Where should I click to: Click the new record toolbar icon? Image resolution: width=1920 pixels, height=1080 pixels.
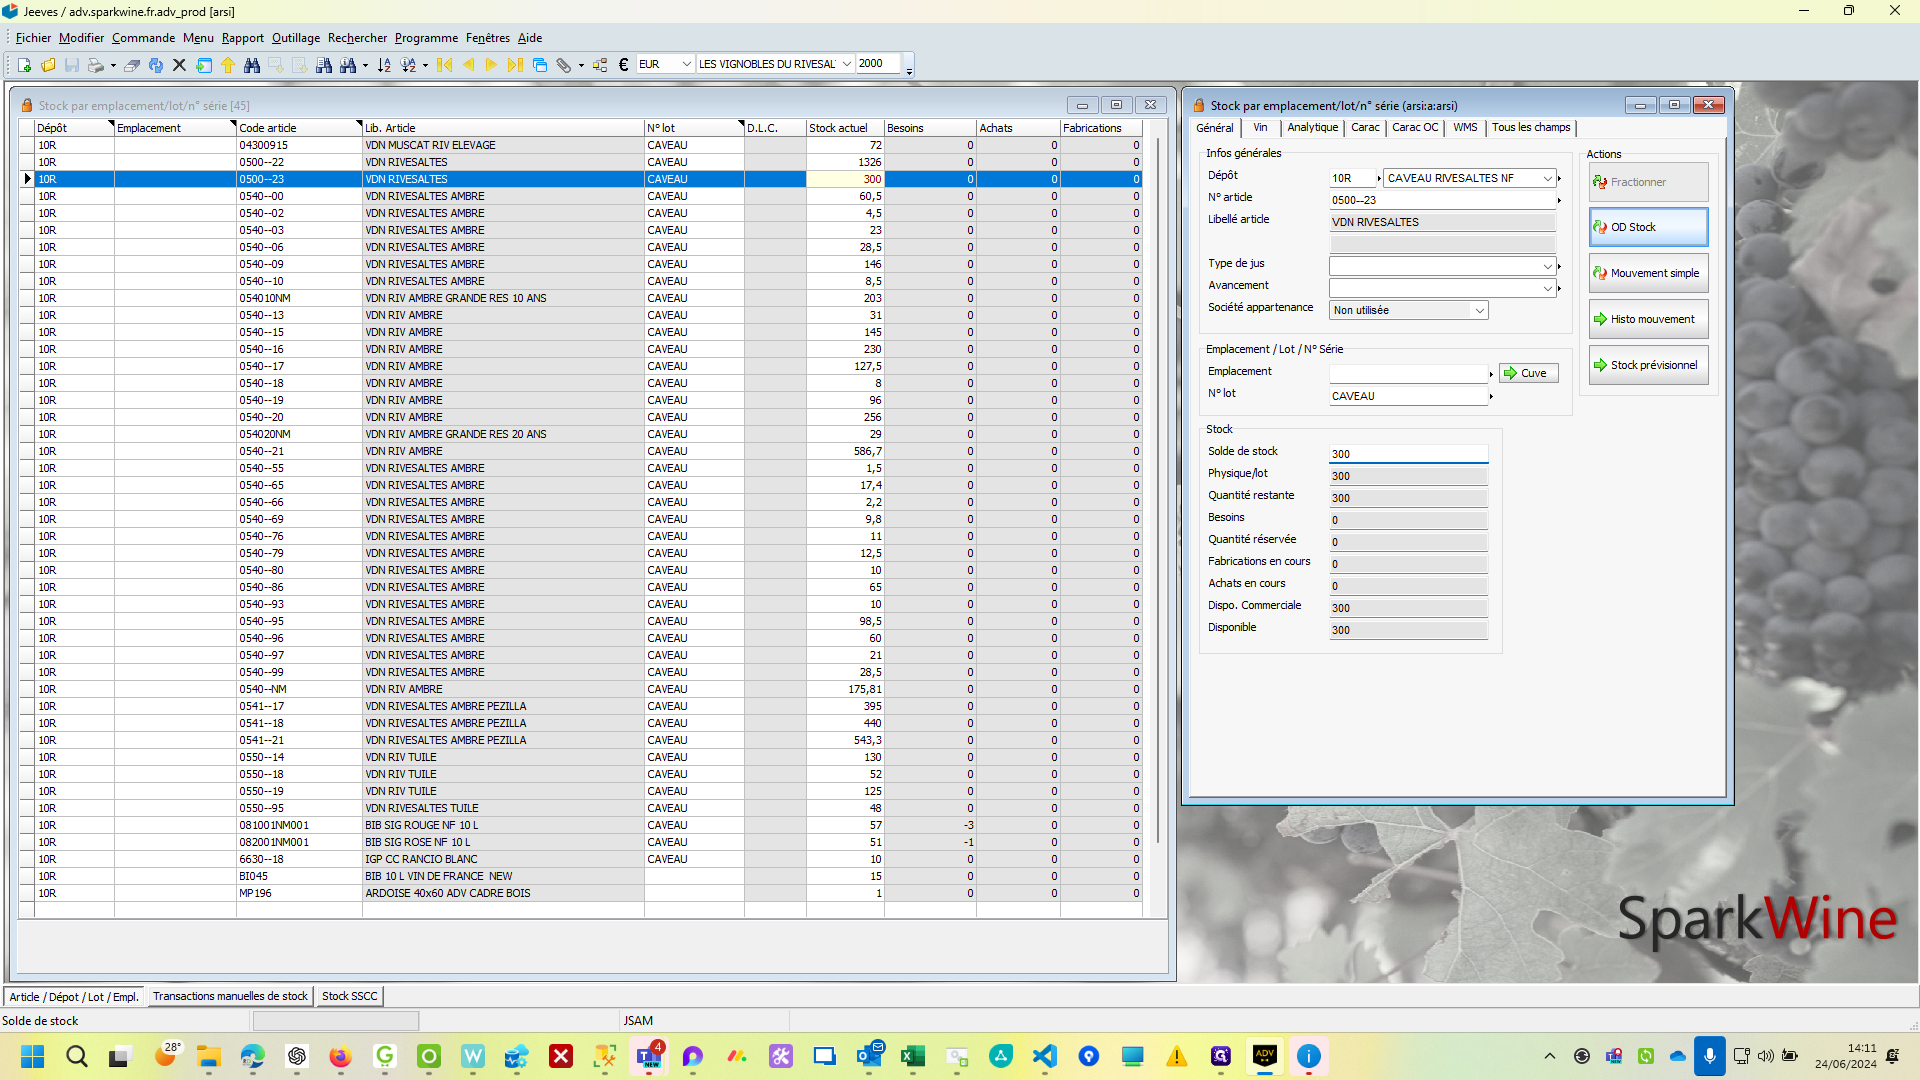pos(24,65)
